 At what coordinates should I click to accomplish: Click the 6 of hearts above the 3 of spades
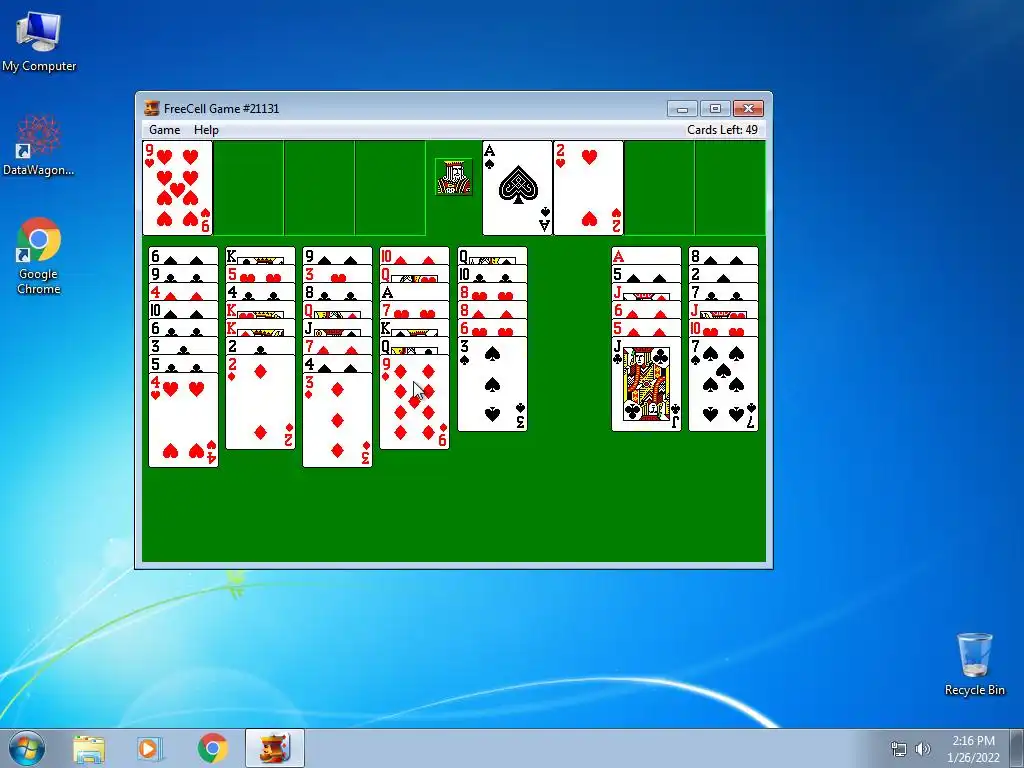pos(492,328)
